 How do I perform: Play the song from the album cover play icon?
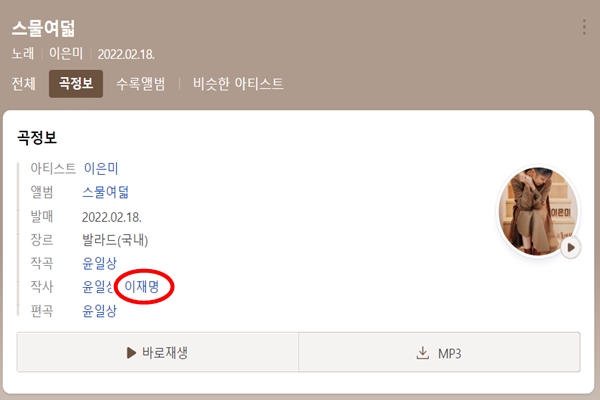(571, 248)
